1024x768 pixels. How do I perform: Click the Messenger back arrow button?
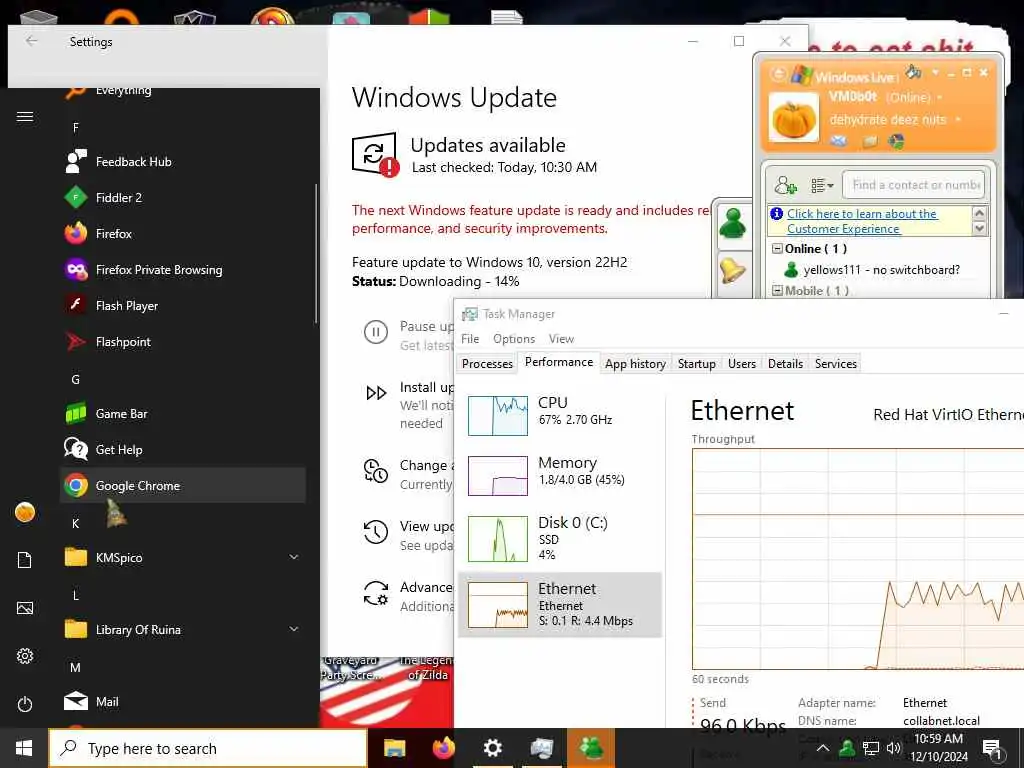point(777,73)
